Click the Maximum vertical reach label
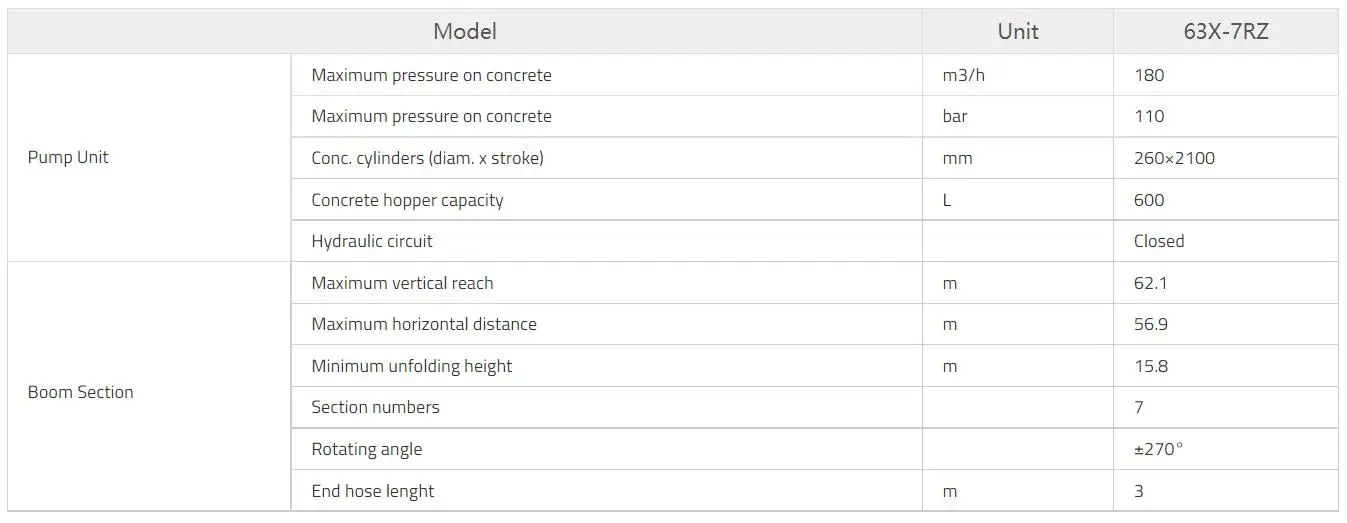Viewport: 1347px width, 523px height. coord(402,283)
